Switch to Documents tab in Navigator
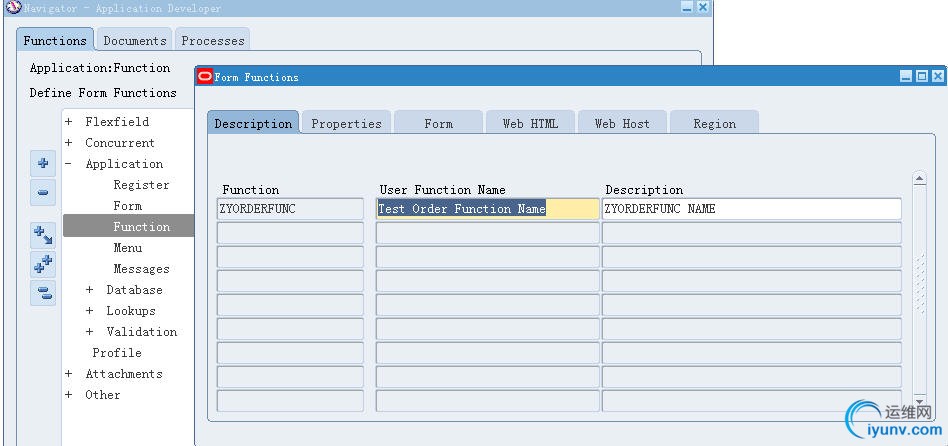Screen dimensions: 948x446 (x=135, y=40)
